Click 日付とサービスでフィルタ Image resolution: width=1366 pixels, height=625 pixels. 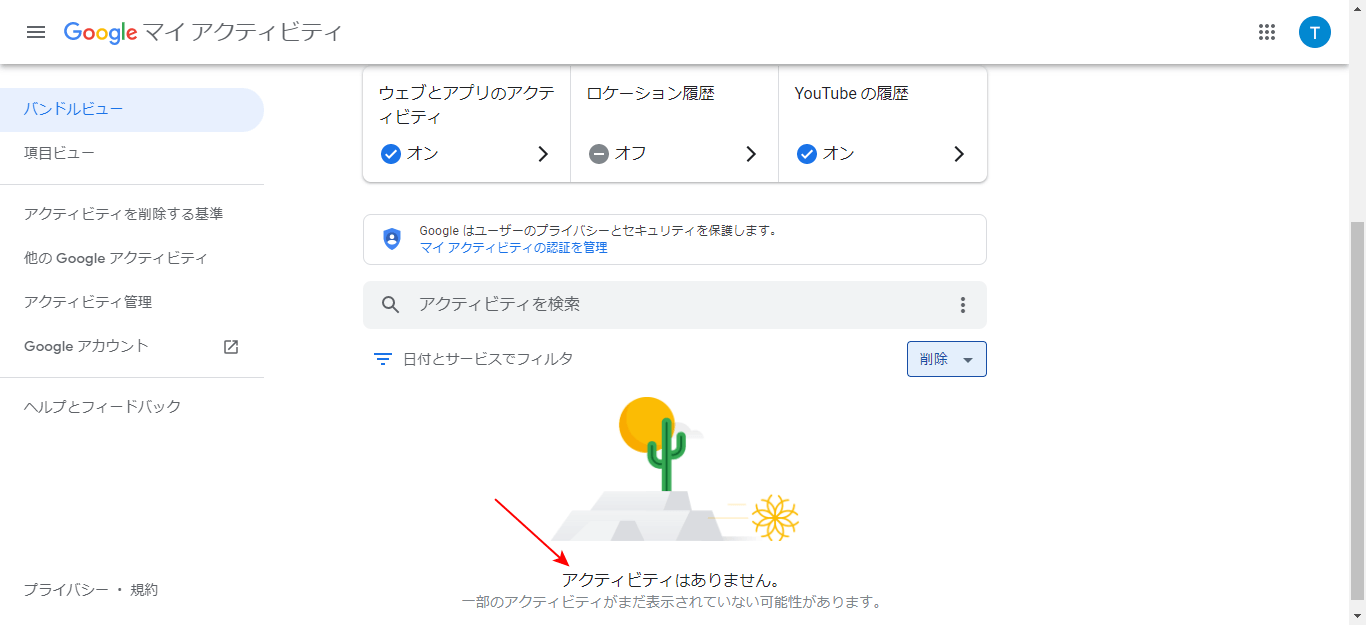coord(488,359)
